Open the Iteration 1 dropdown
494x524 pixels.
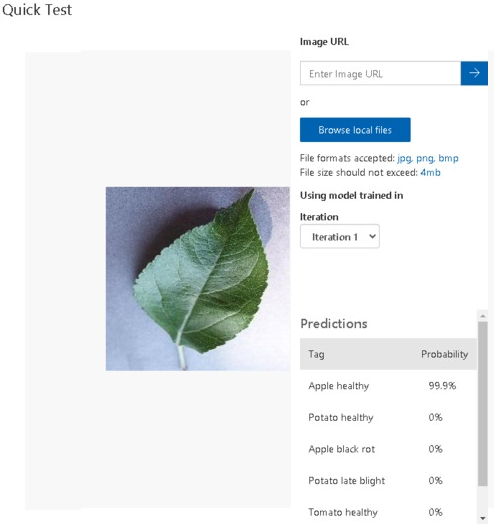340,237
